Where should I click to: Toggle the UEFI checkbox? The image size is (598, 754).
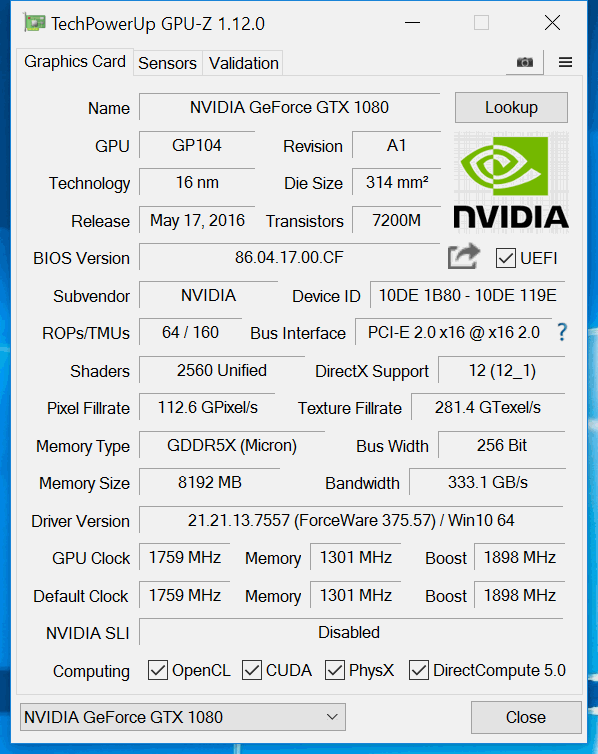click(506, 258)
